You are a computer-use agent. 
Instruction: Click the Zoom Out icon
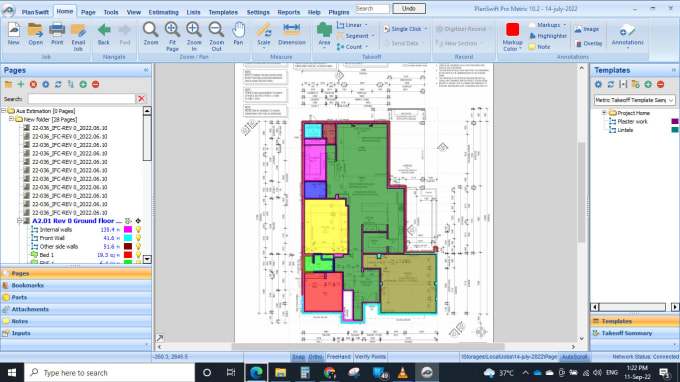216,37
